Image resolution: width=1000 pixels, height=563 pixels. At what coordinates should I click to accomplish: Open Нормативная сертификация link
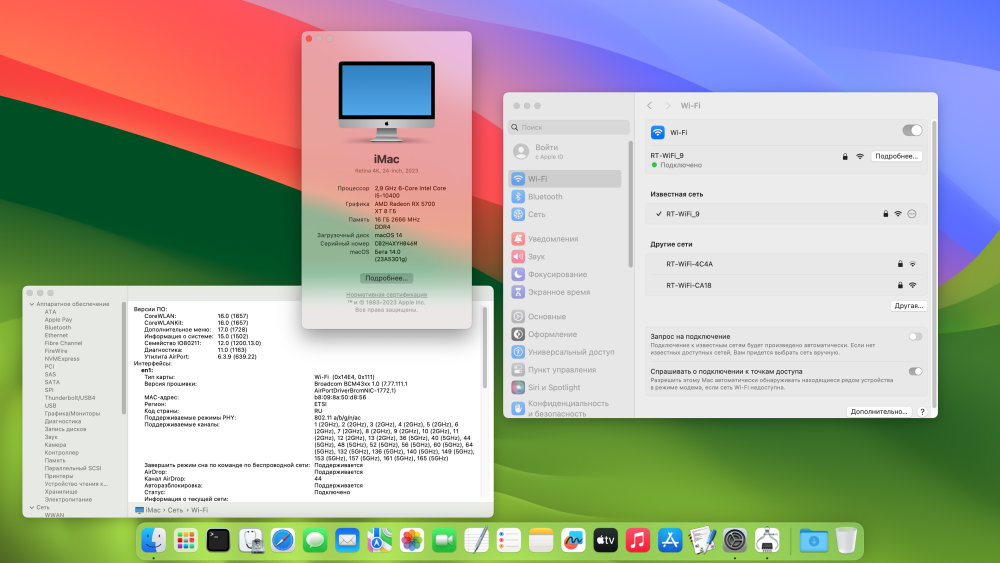point(386,295)
